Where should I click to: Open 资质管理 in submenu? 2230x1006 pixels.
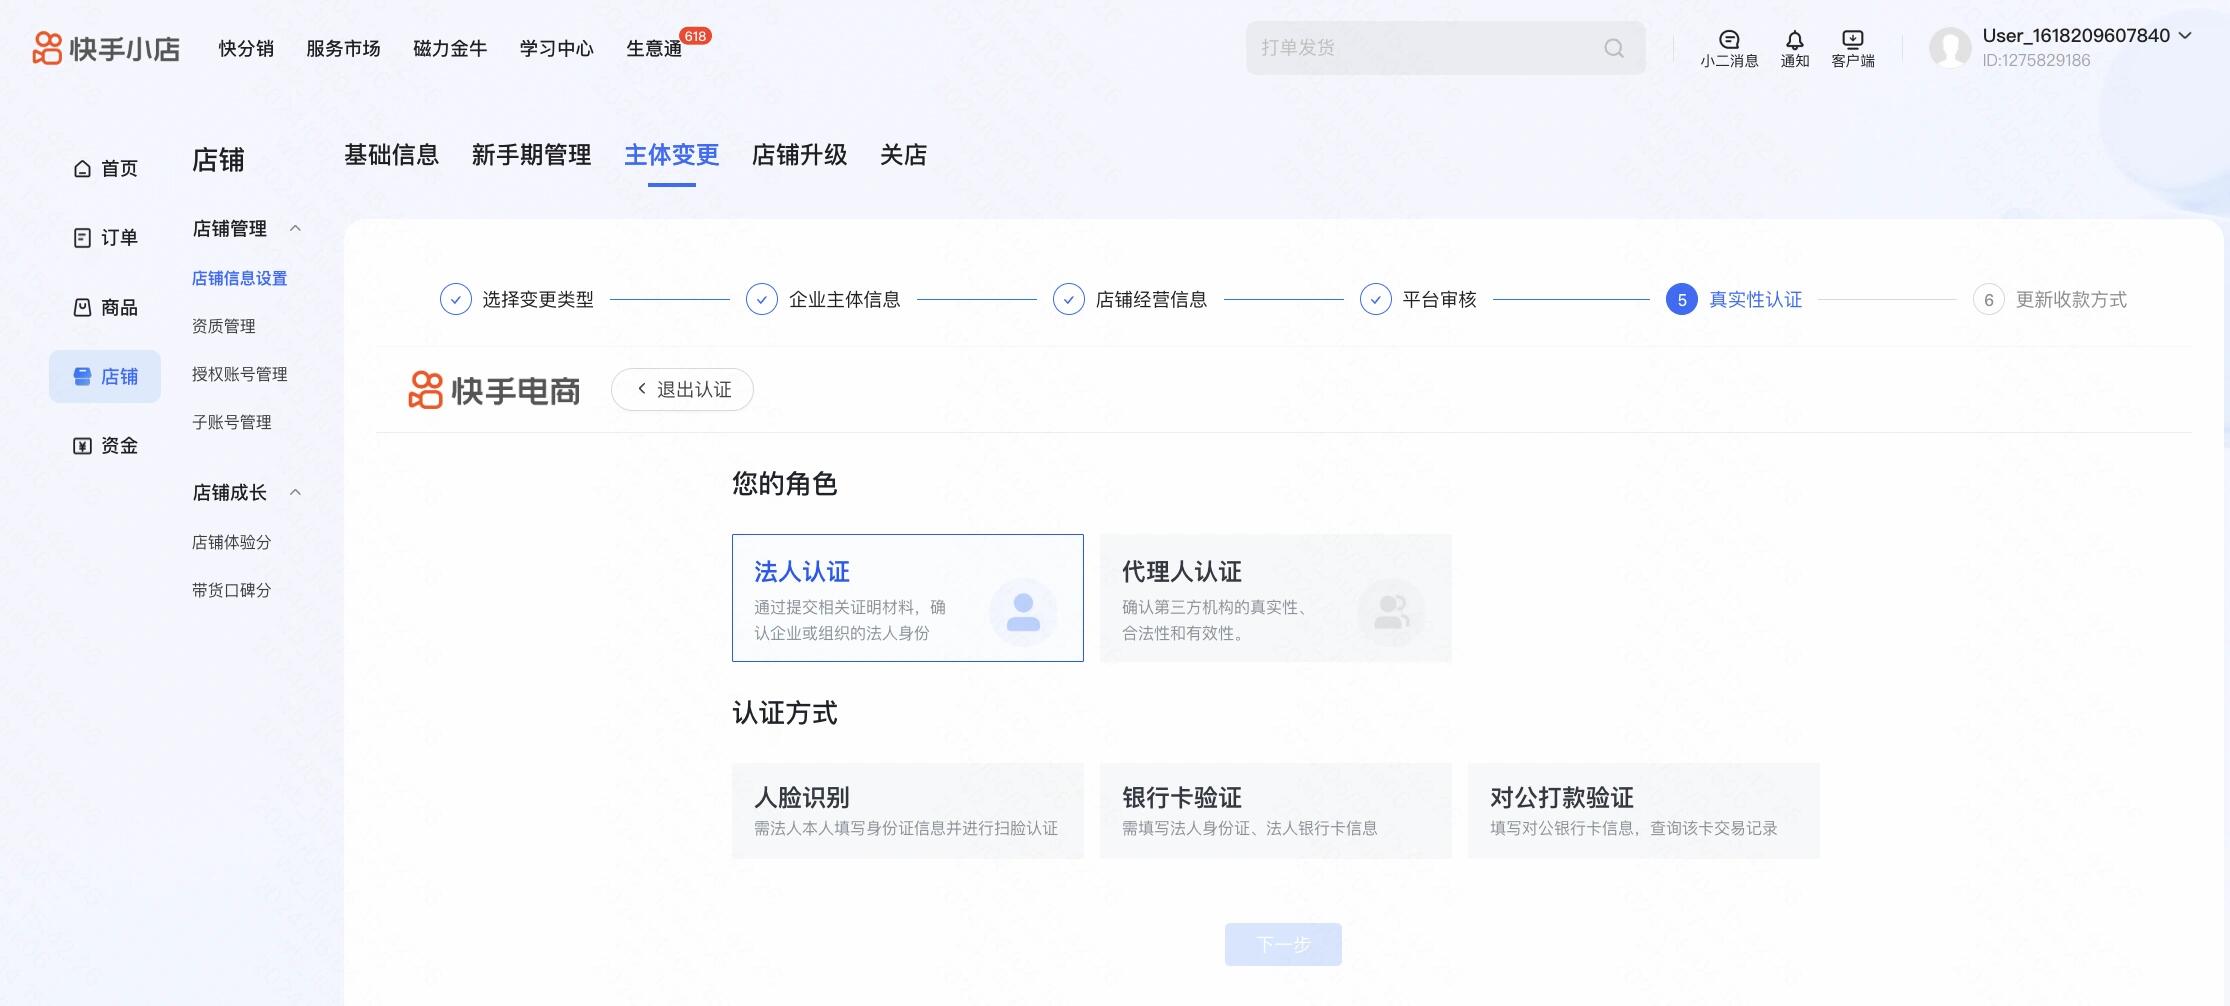(x=224, y=326)
